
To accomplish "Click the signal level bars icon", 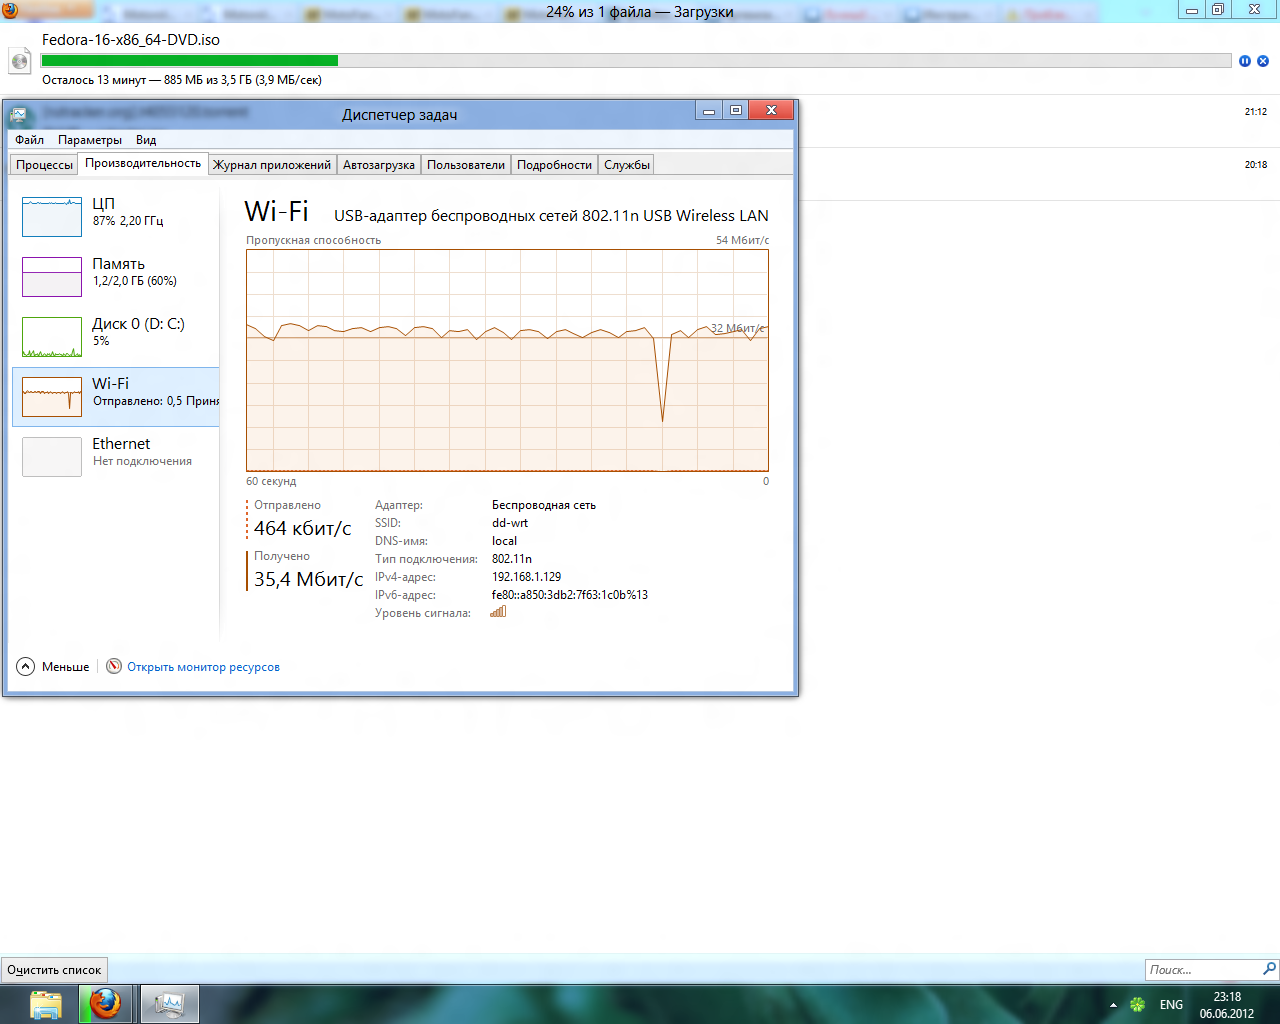I will pyautogui.click(x=498, y=612).
